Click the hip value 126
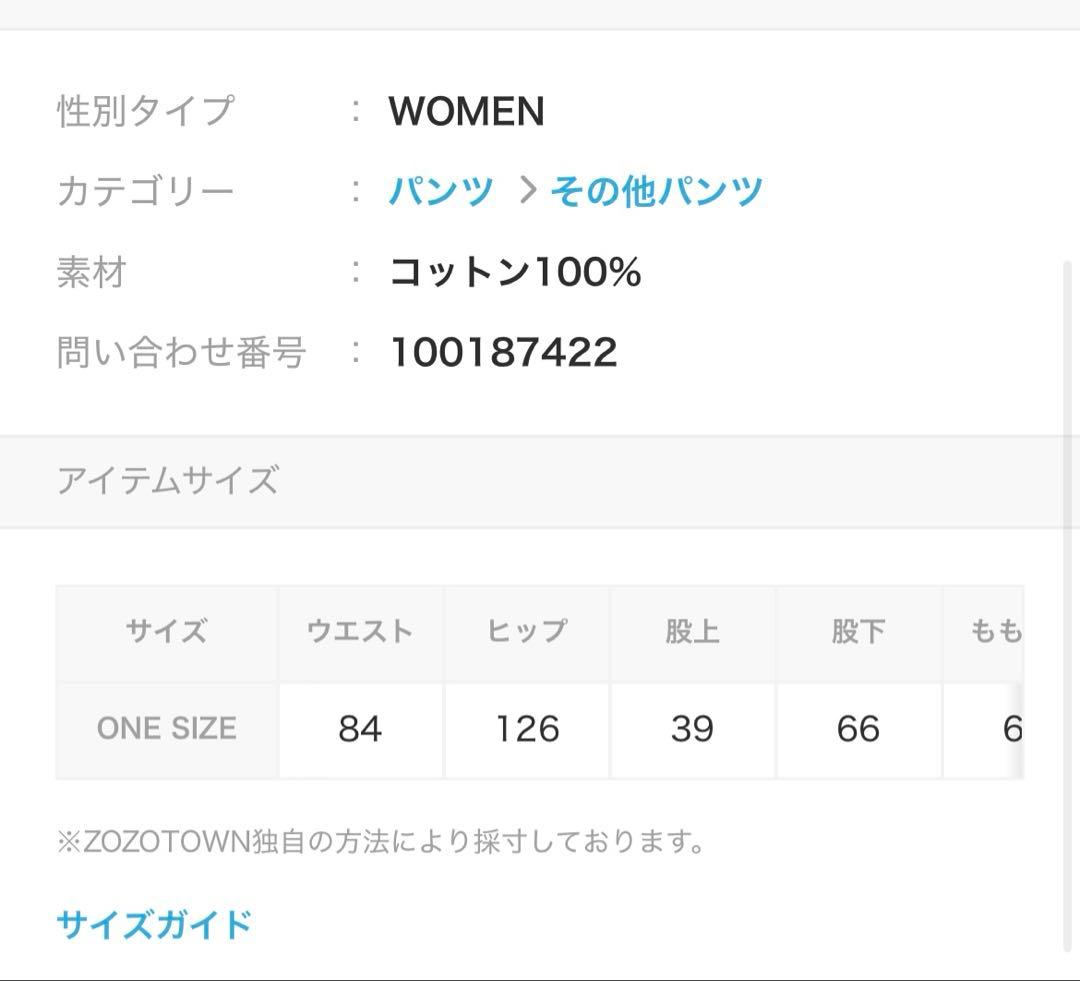Image resolution: width=1080 pixels, height=981 pixels. (527, 729)
